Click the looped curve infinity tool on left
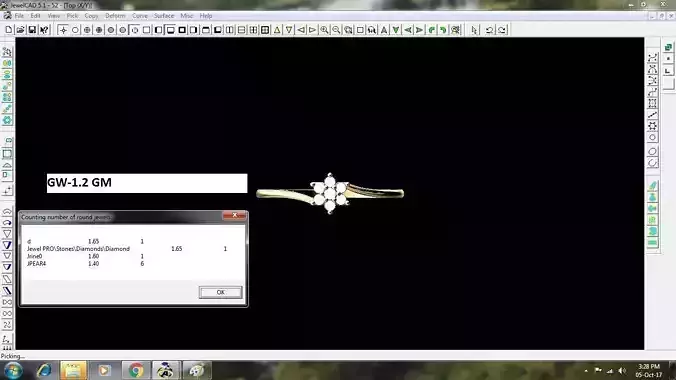 click(x=7, y=313)
